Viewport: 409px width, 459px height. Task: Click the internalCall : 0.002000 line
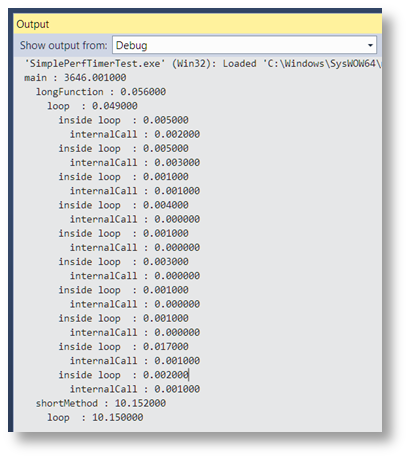point(135,134)
